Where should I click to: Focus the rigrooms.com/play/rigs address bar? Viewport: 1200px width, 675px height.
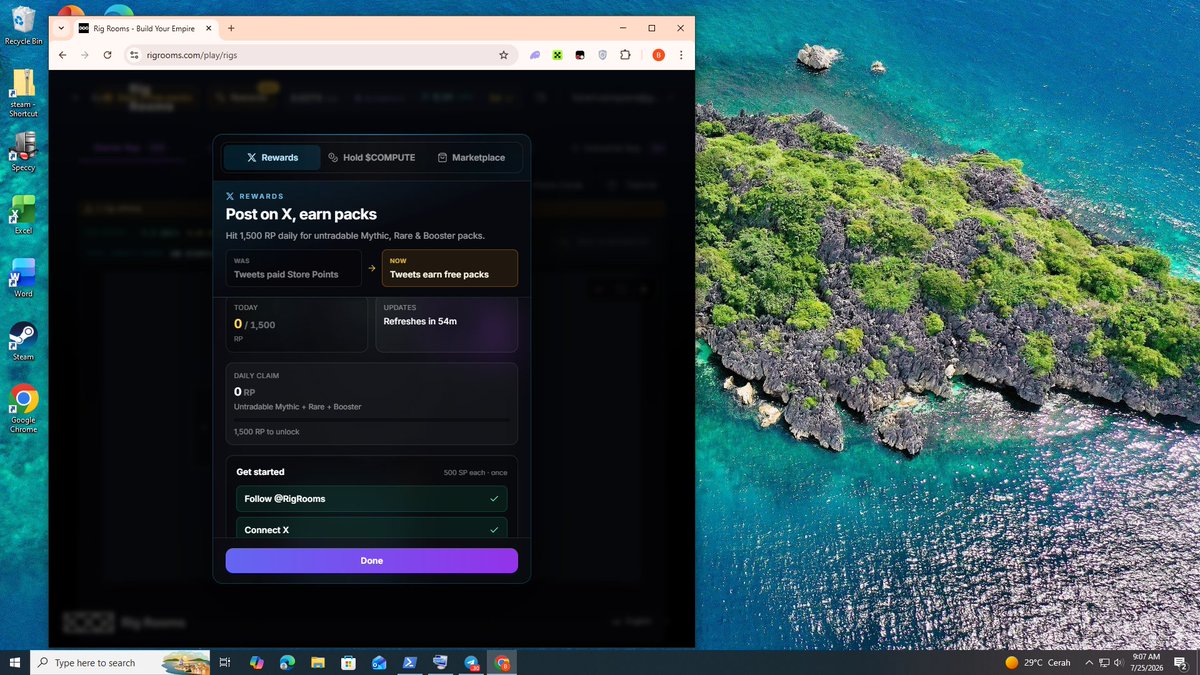tap(320, 55)
